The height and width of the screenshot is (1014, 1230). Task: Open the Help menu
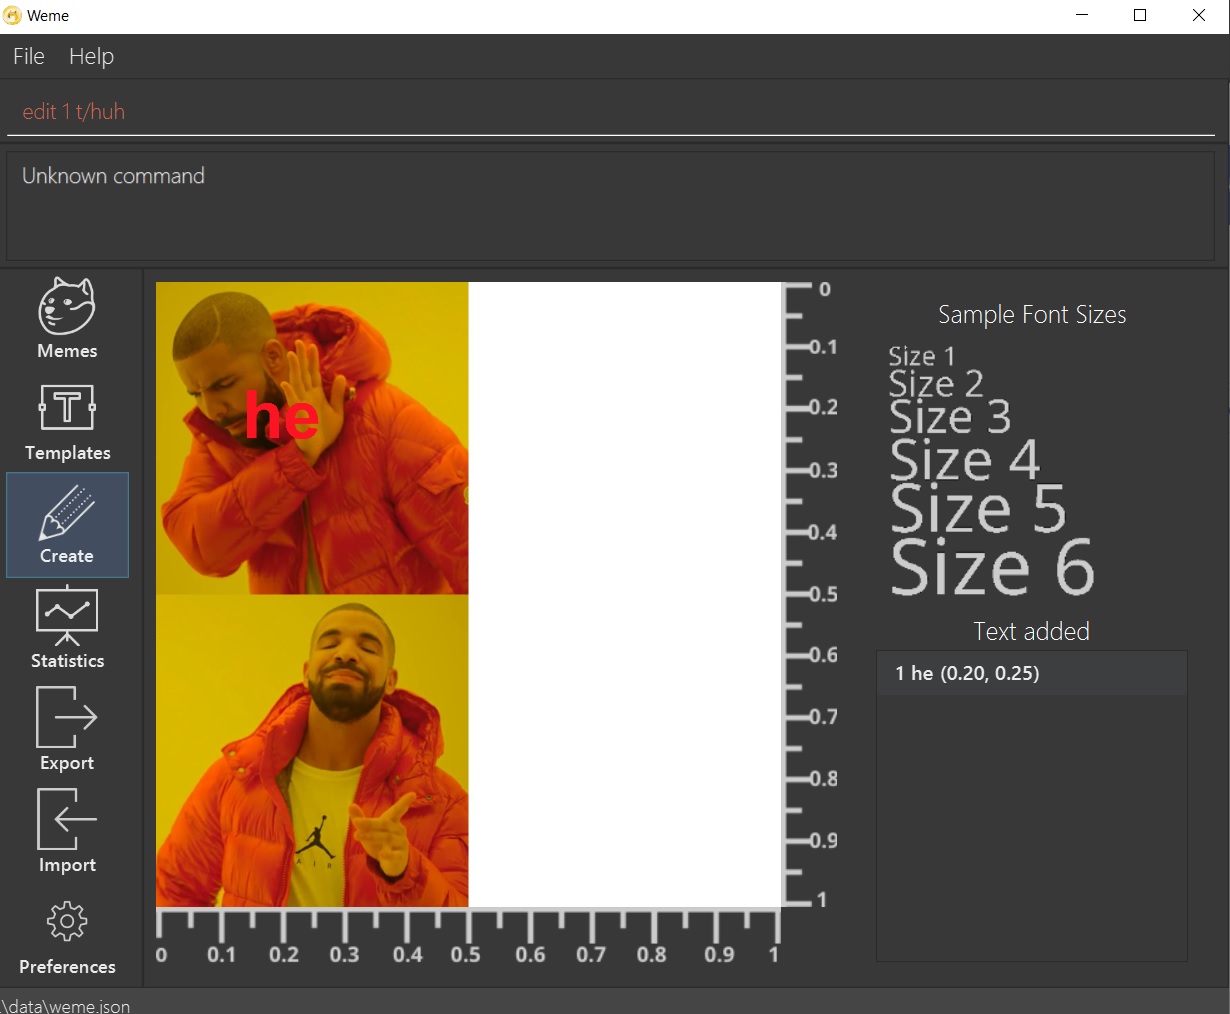91,57
